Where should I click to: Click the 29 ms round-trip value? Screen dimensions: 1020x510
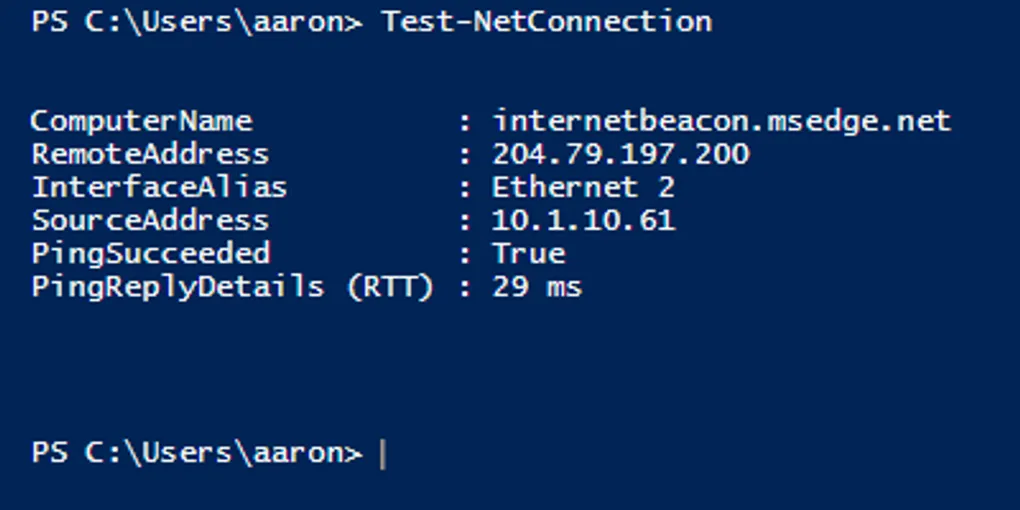[x=537, y=288]
